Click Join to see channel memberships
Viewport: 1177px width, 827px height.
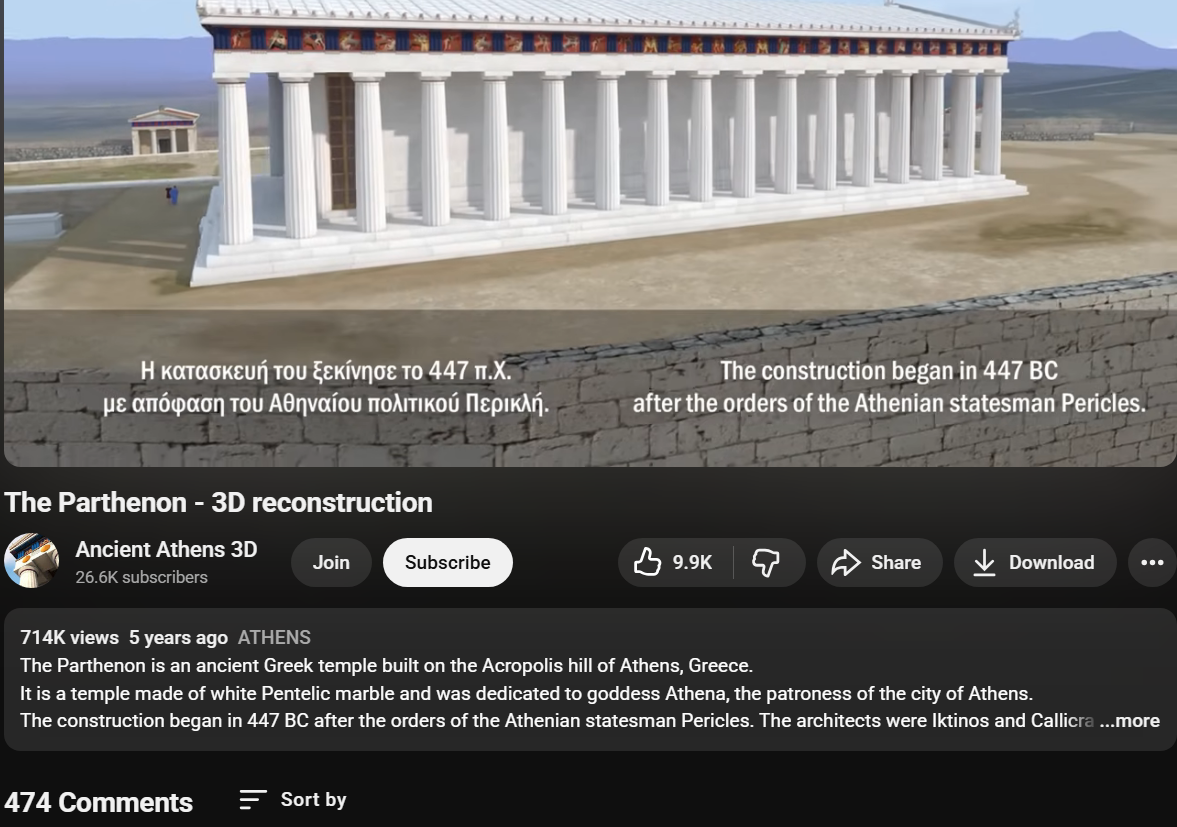[330, 562]
